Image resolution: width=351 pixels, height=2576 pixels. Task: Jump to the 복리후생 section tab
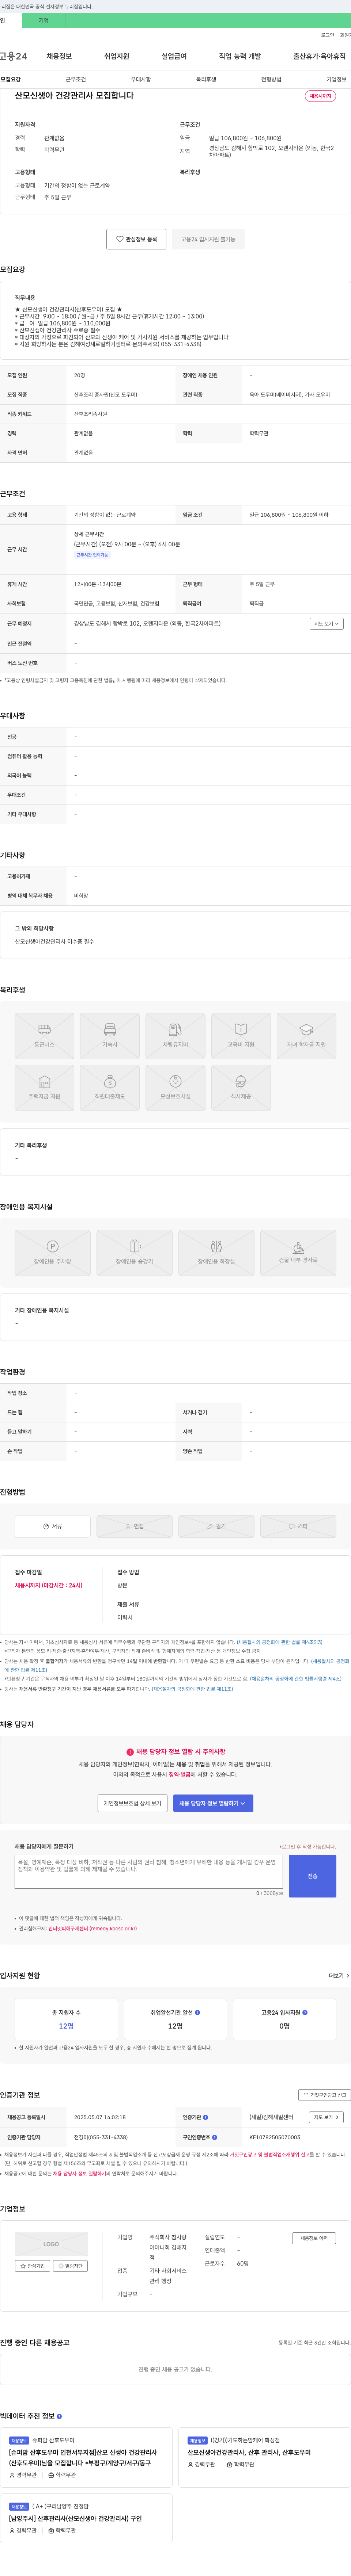click(x=206, y=79)
